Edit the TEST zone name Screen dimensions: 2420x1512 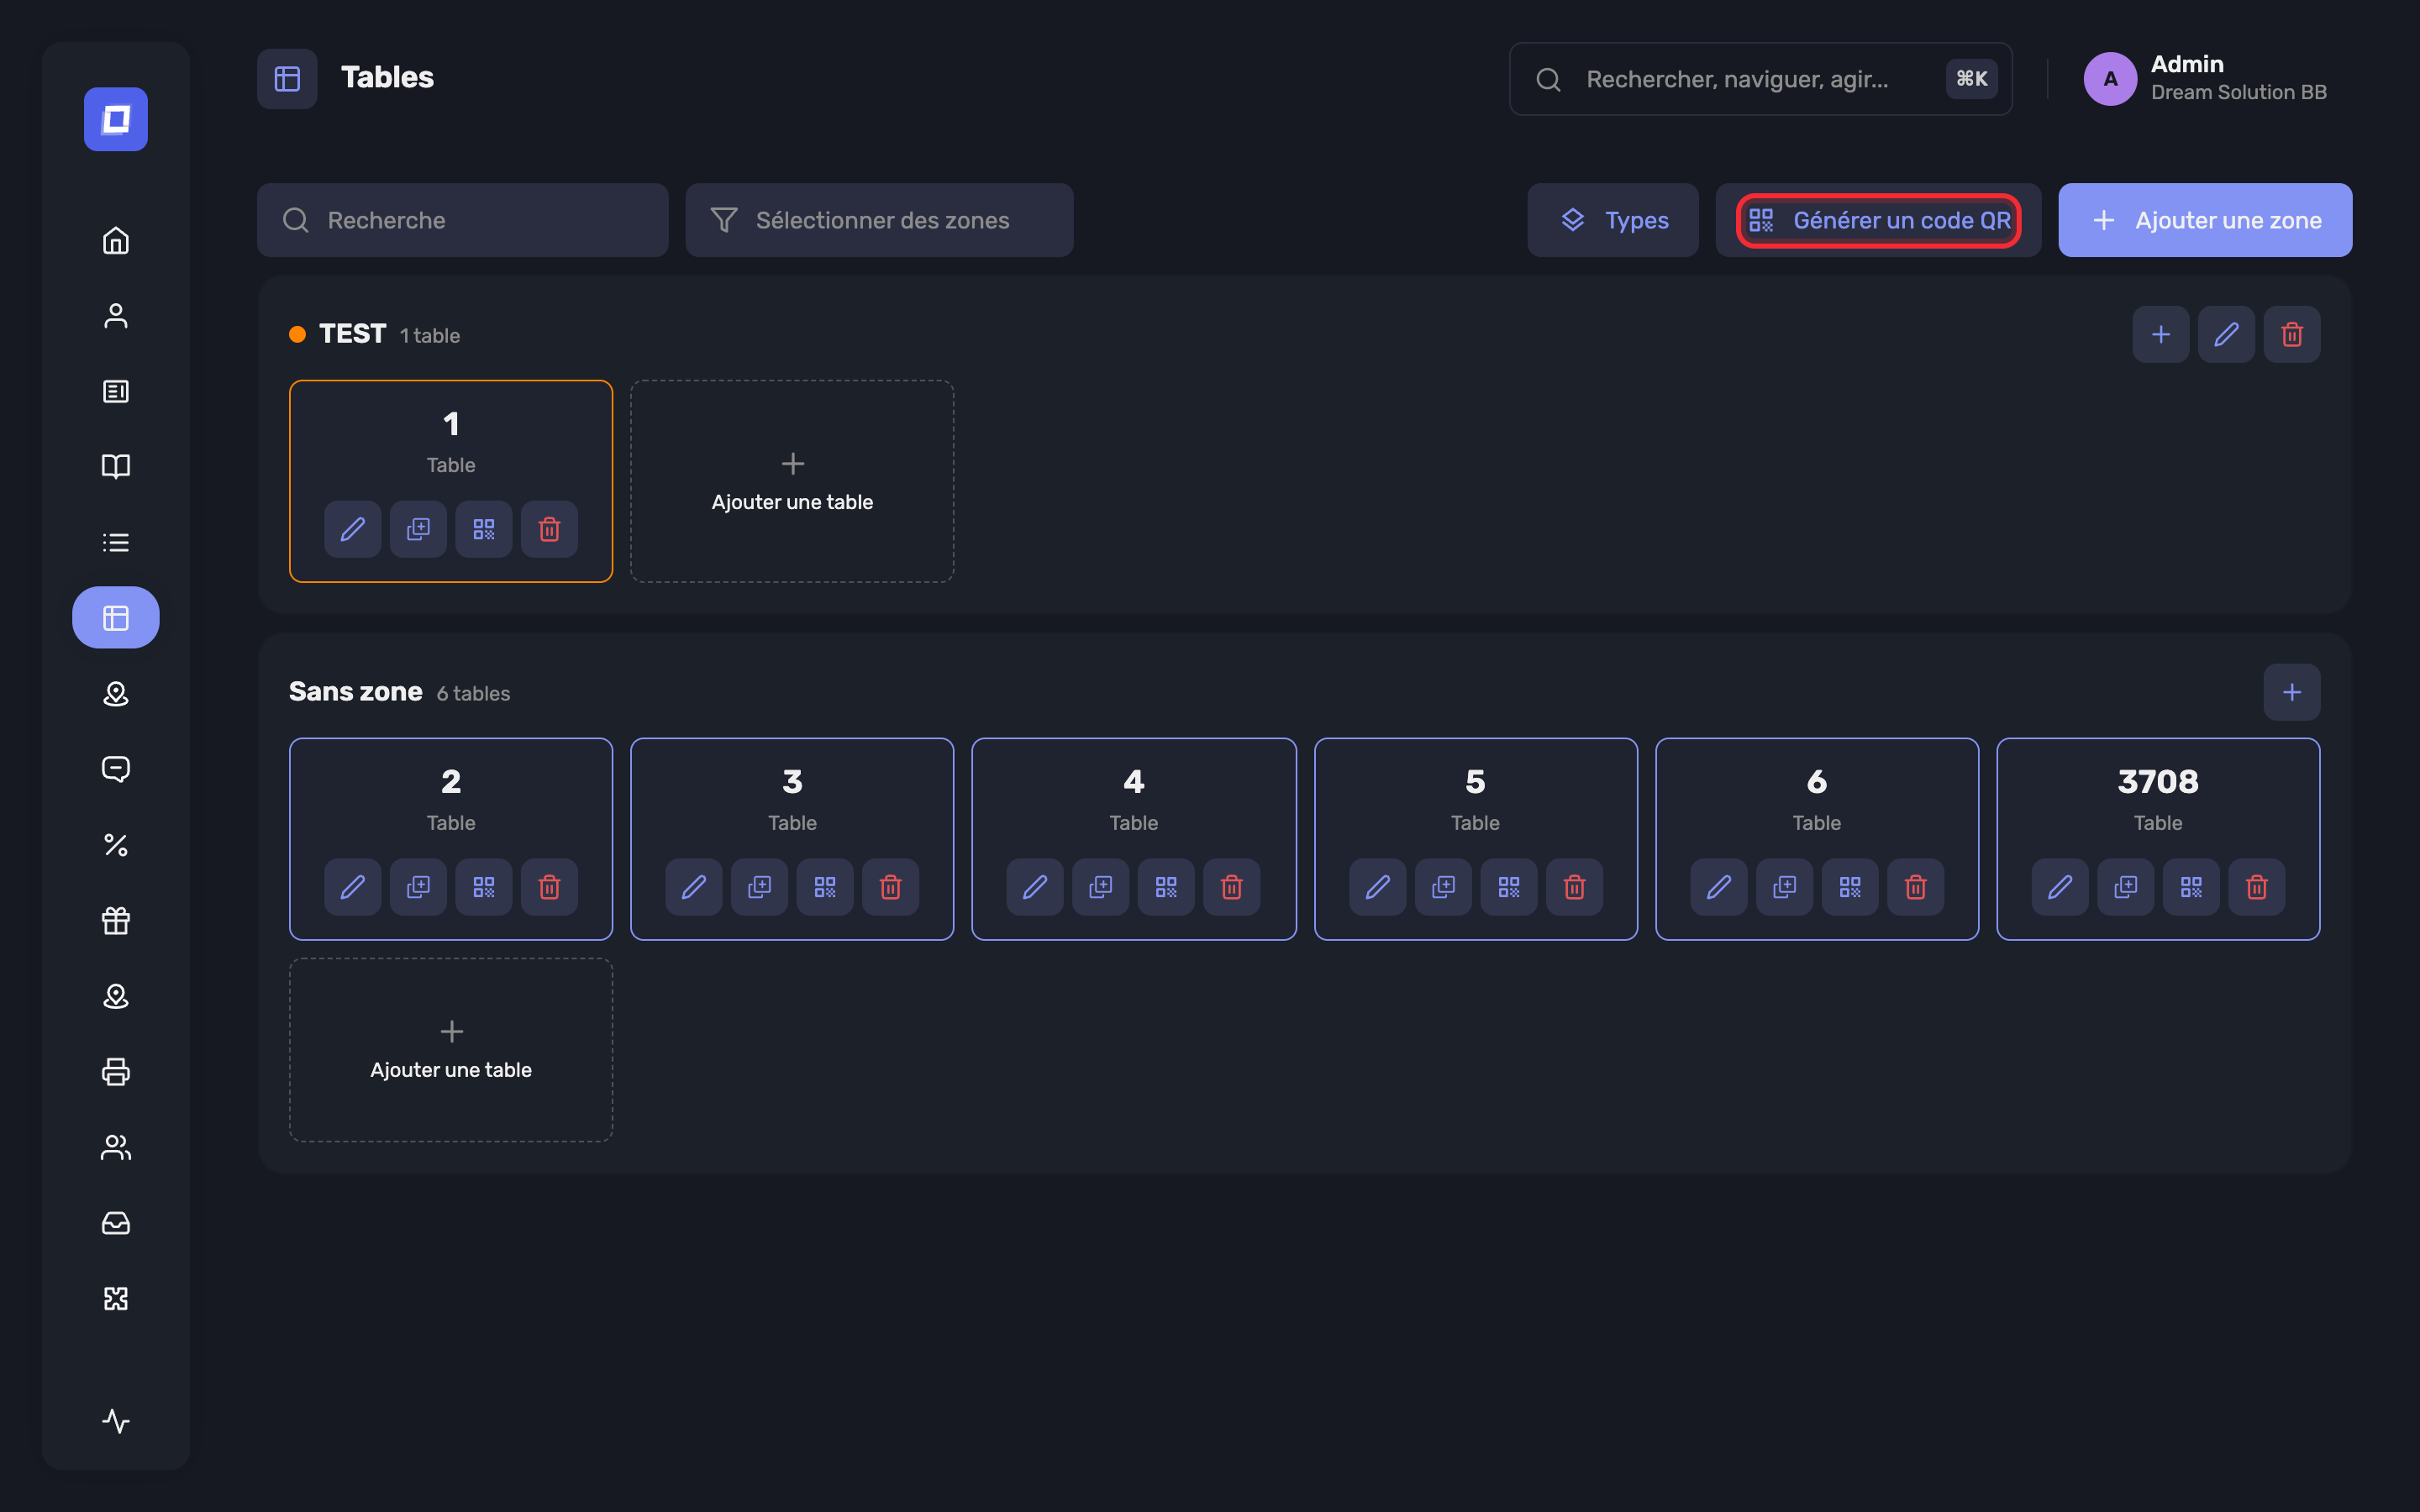[x=2226, y=334]
